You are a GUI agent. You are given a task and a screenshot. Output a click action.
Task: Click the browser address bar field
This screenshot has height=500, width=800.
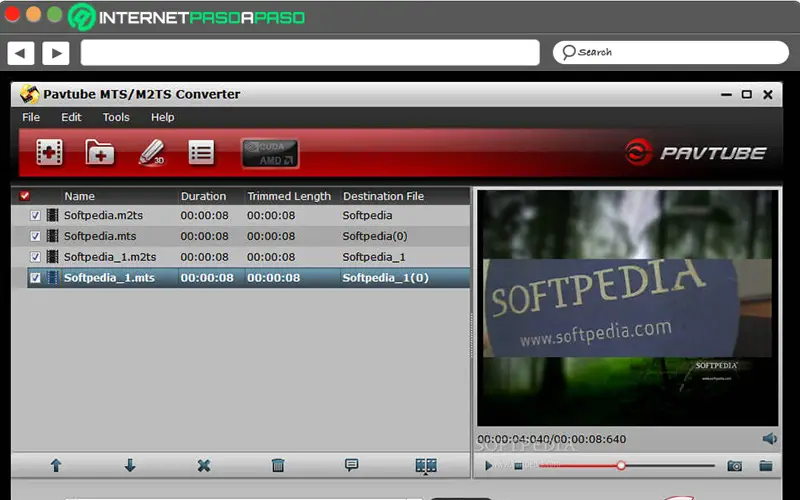coord(310,53)
